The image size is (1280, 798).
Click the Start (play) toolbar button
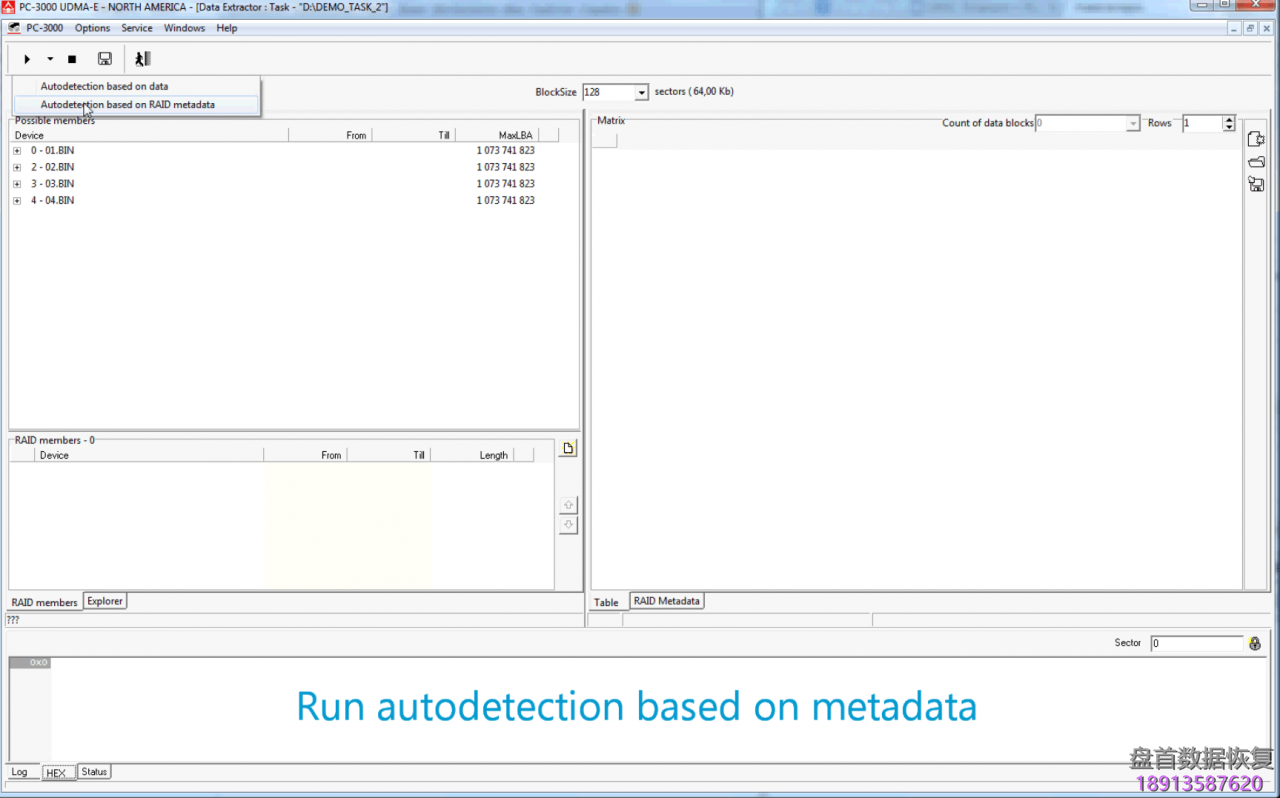coord(27,59)
